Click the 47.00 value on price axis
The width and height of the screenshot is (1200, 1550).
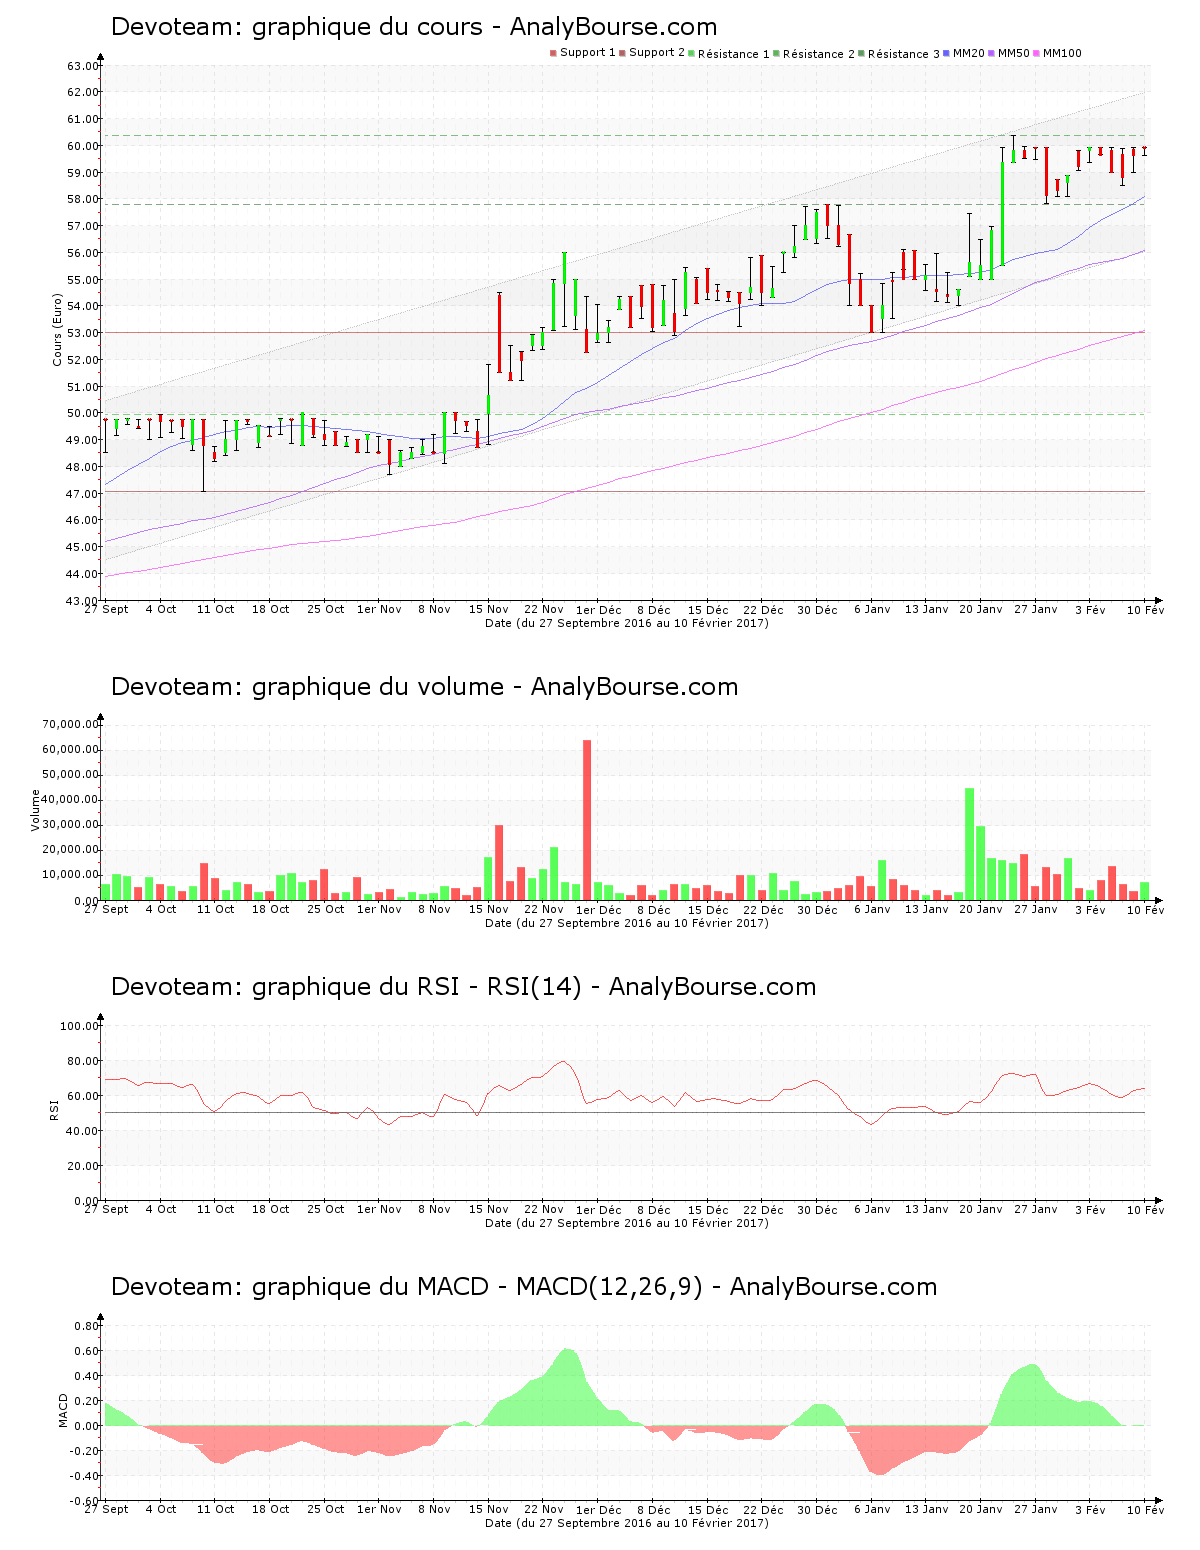[83, 494]
